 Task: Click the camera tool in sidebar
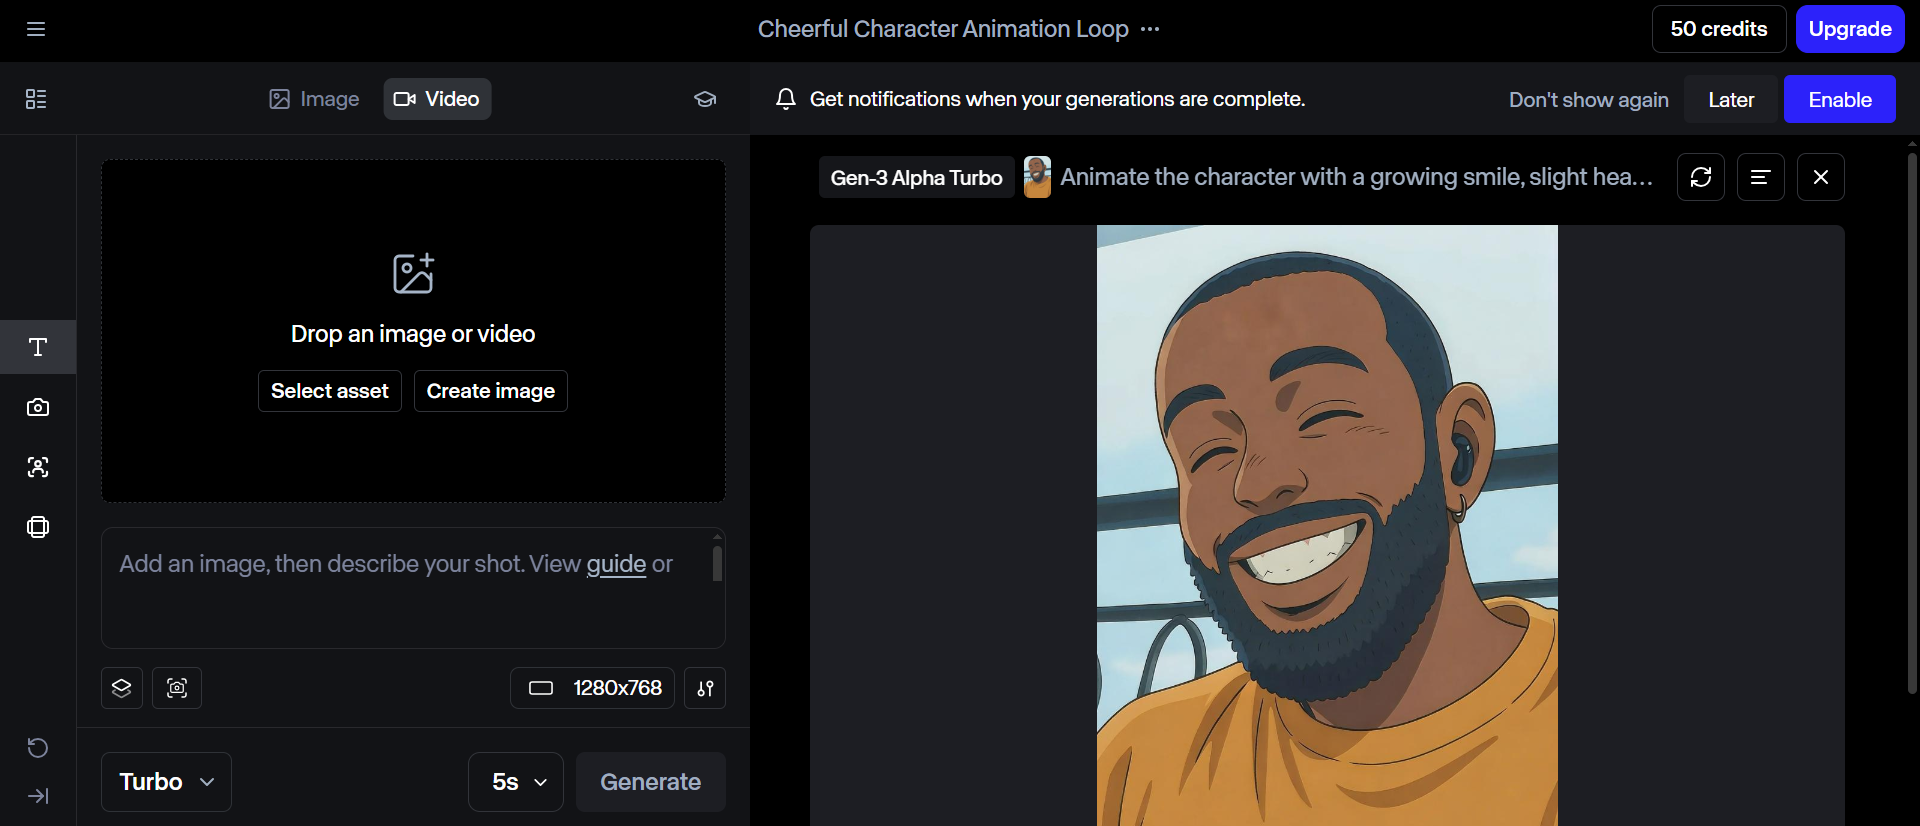(x=38, y=407)
